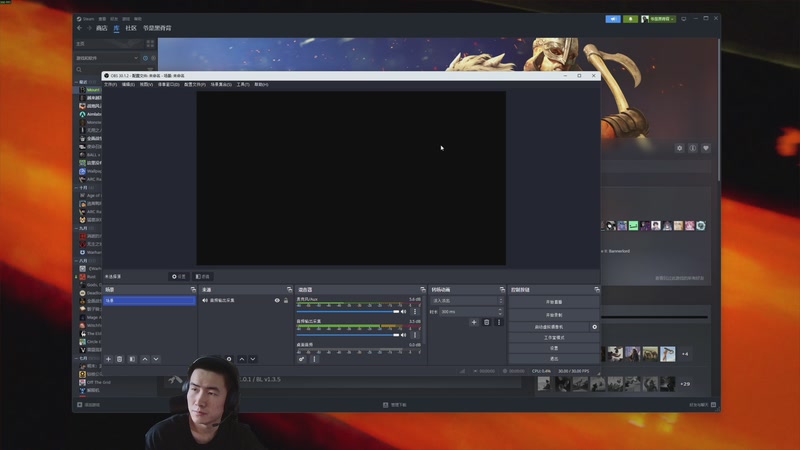Open second audio channel three-dot options
800x450 pixels.
point(415,335)
